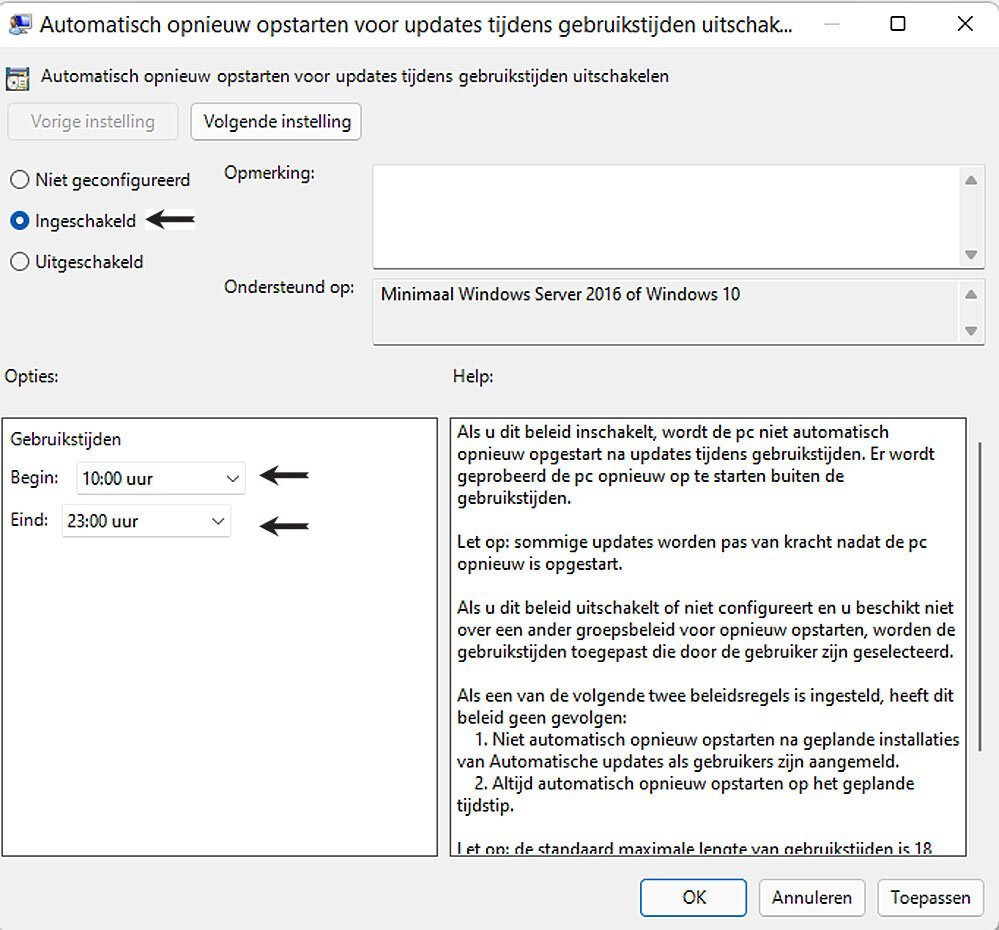The image size is (999, 930).
Task: Open the Eind time dropdown
Action: tap(146, 521)
